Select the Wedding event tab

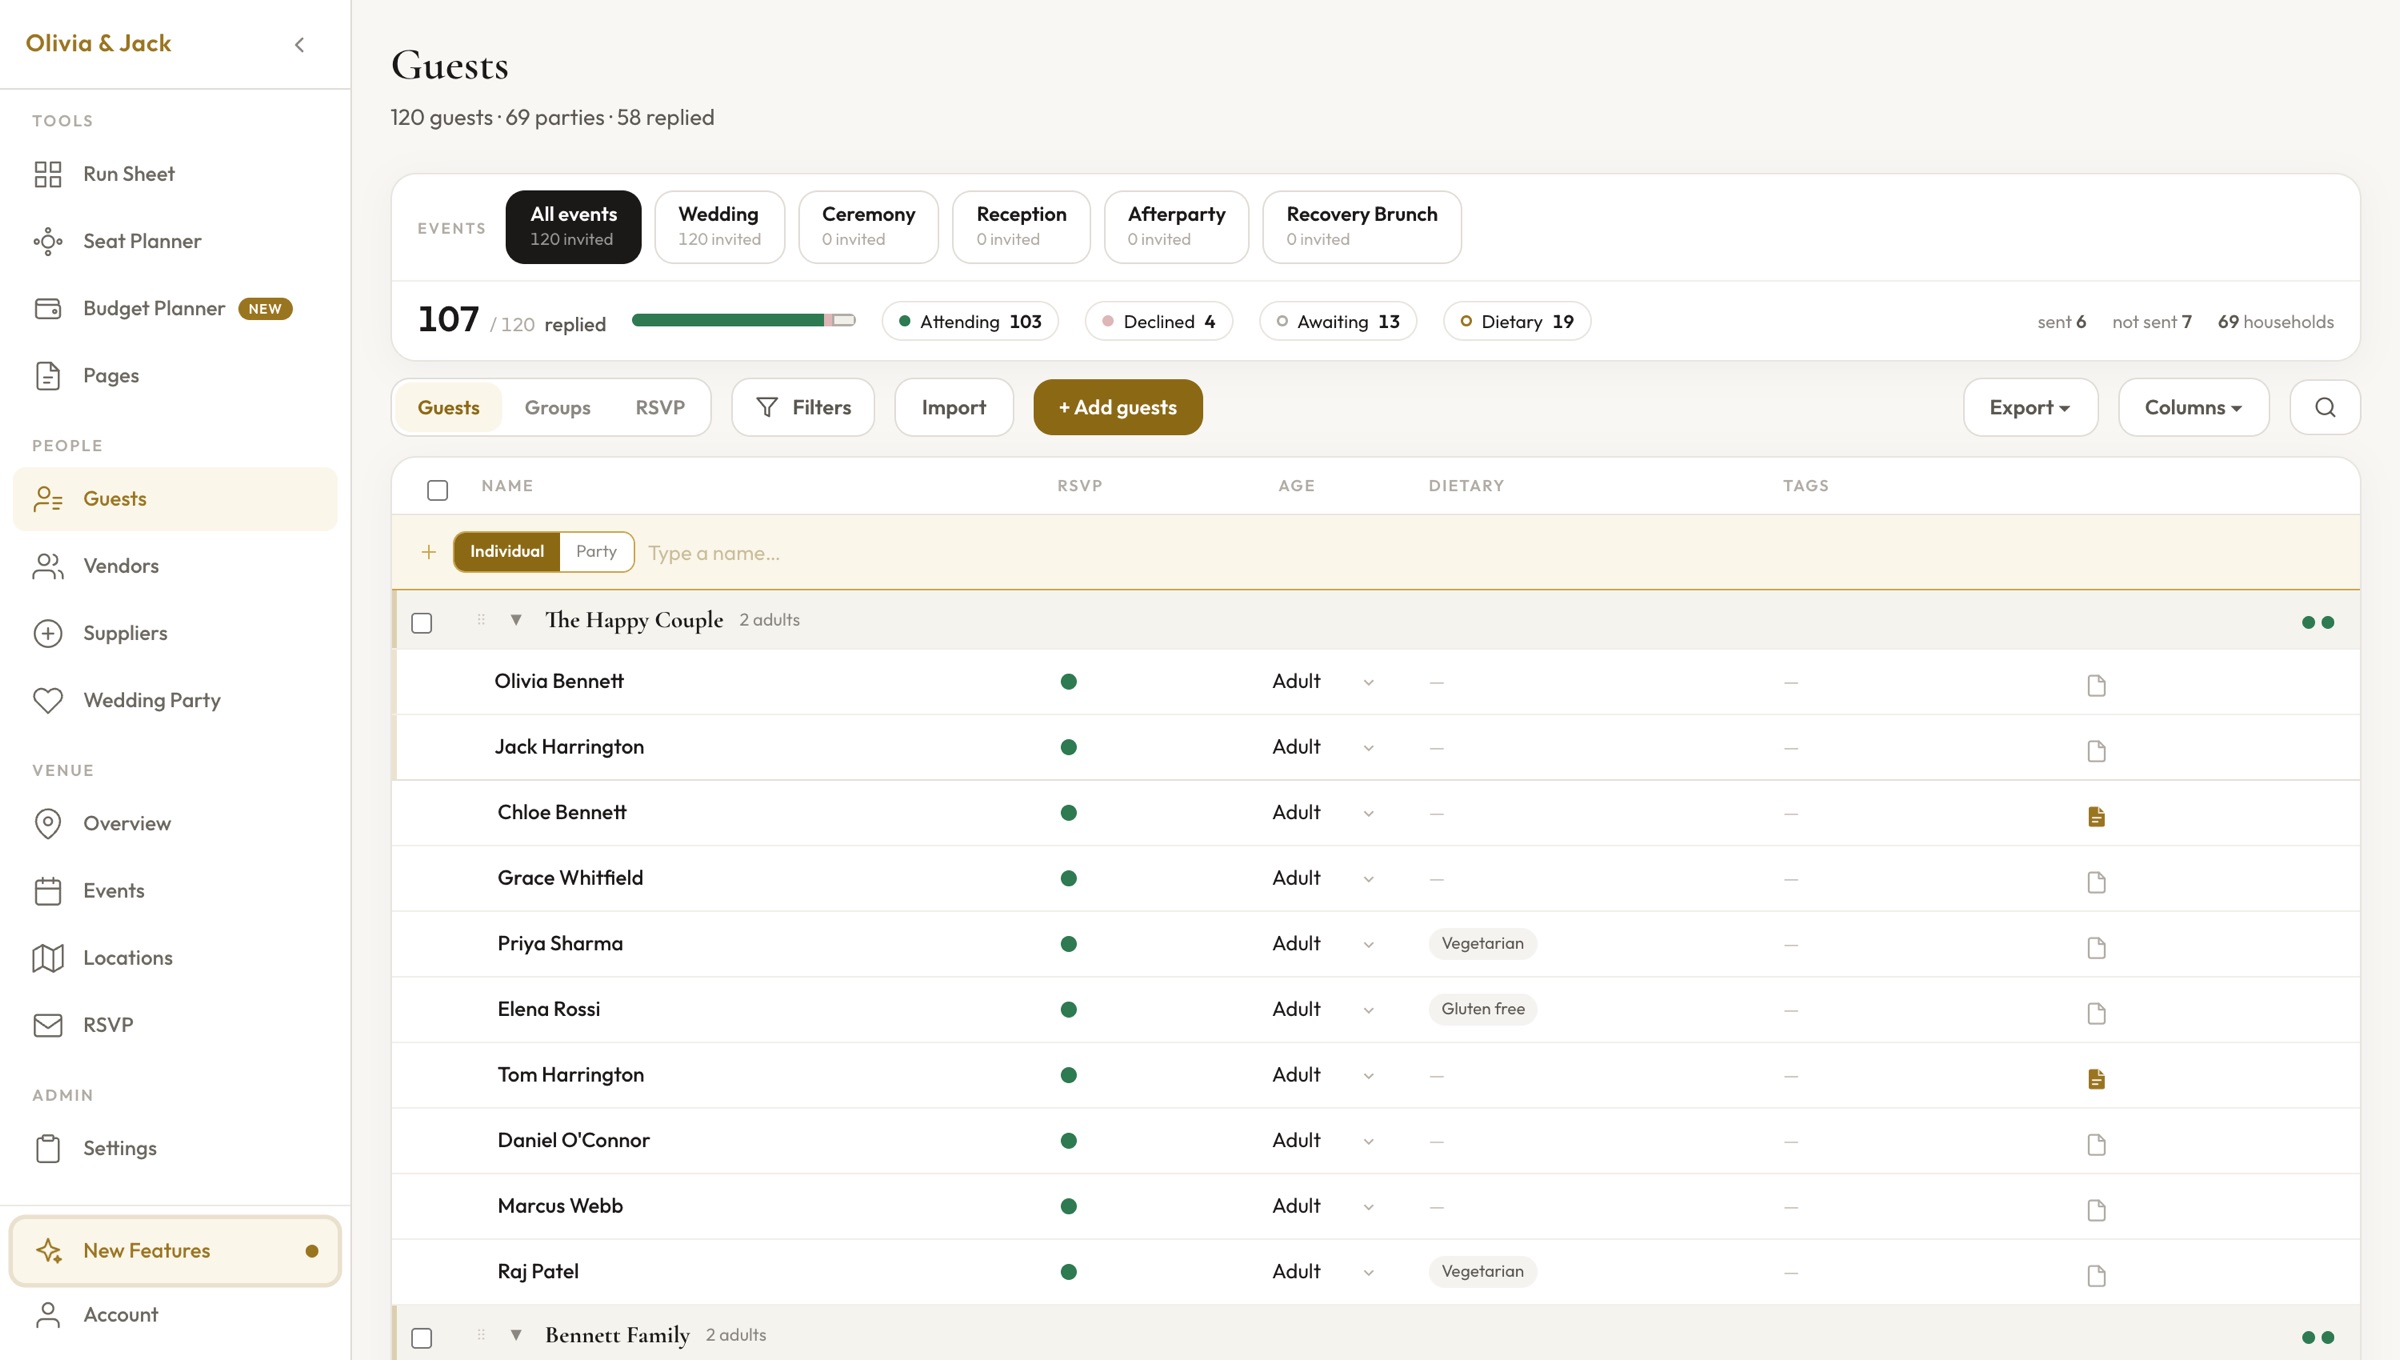click(x=719, y=227)
